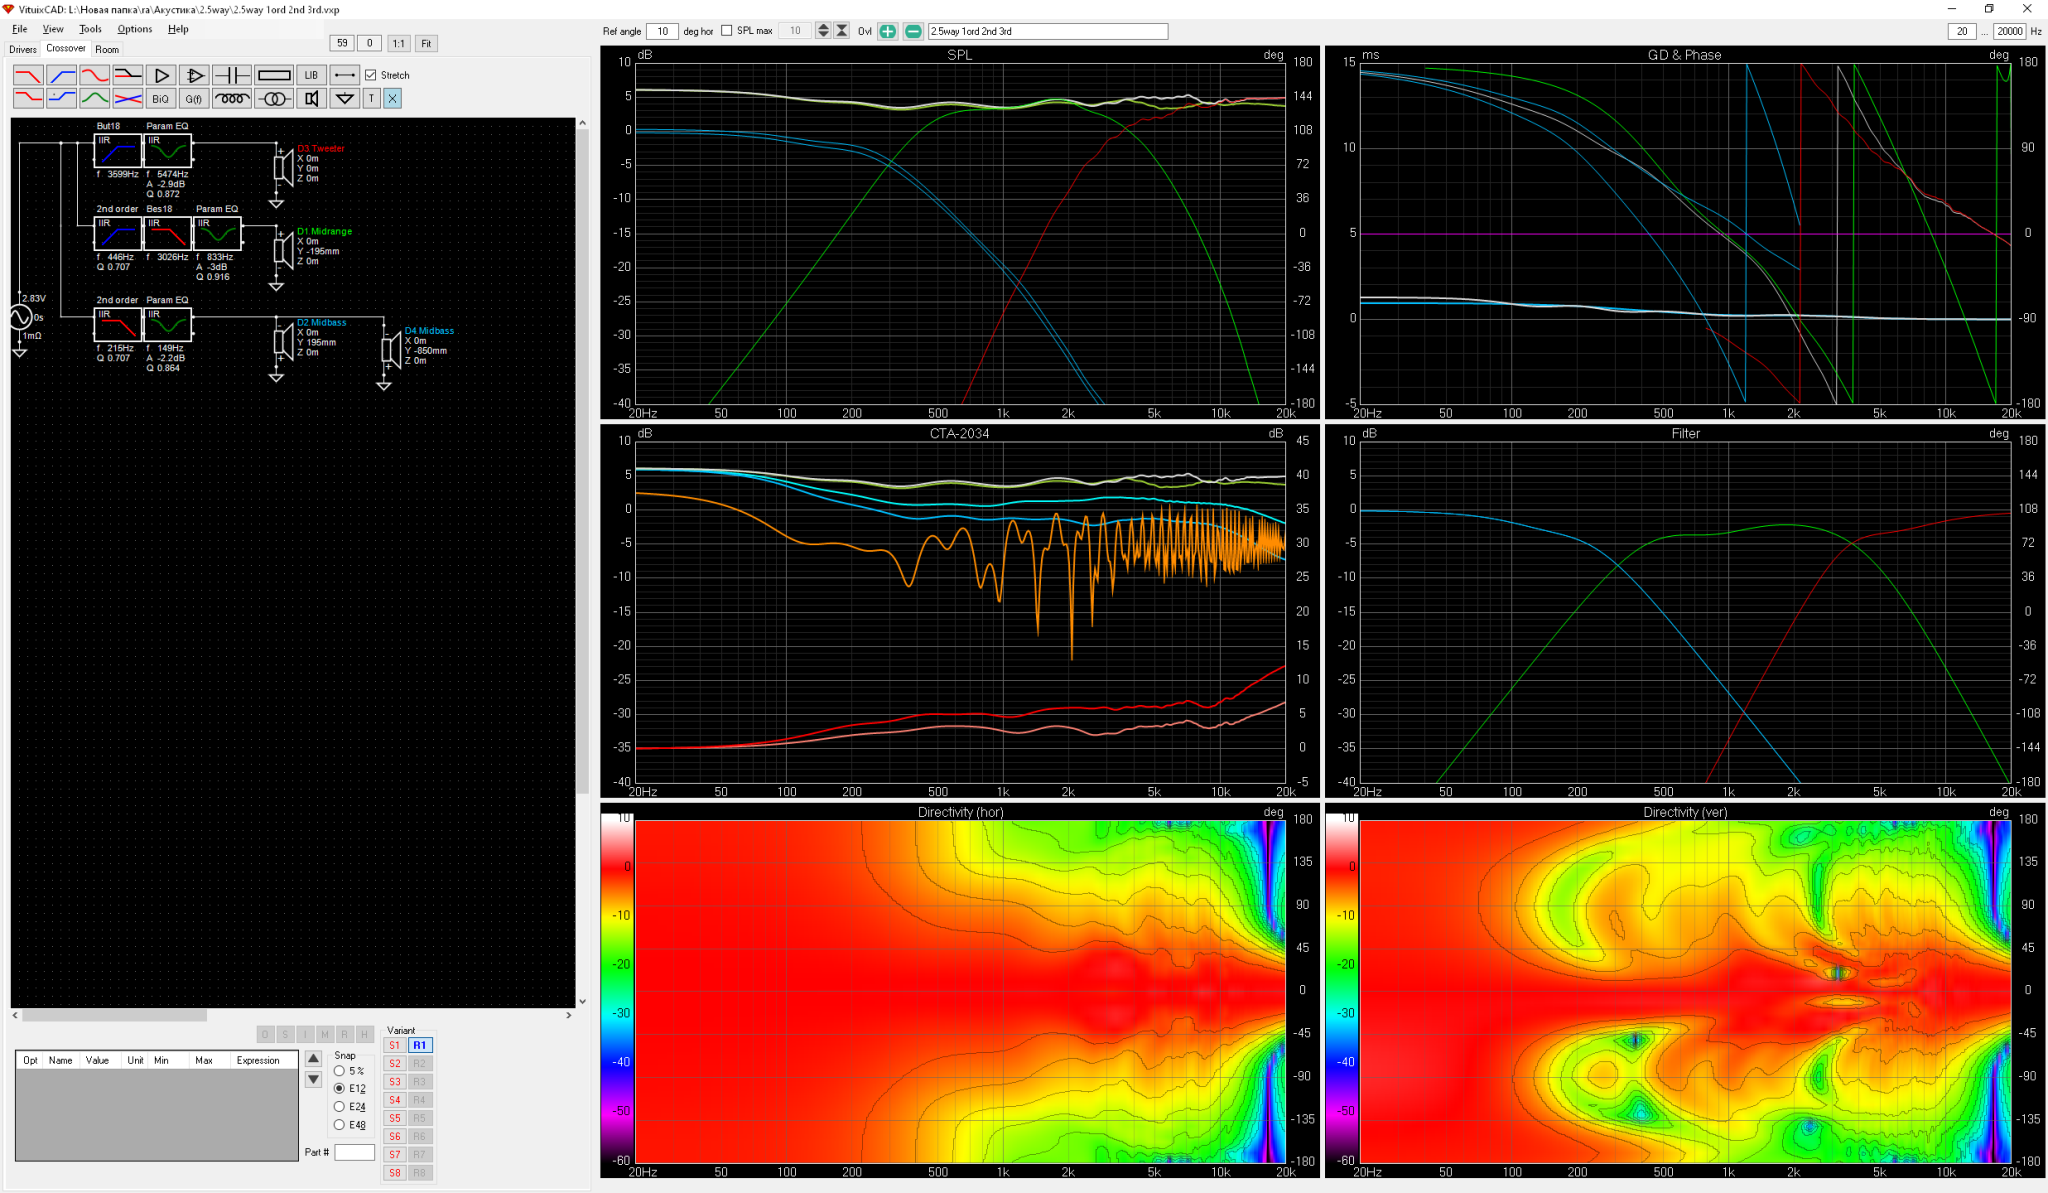Activate variant S1
The width and height of the screenshot is (2048, 1193).
point(395,1045)
